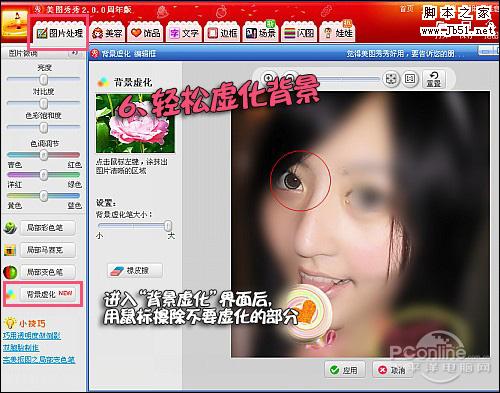
Task: Open the 娃娃 tab
Action: click(x=337, y=33)
